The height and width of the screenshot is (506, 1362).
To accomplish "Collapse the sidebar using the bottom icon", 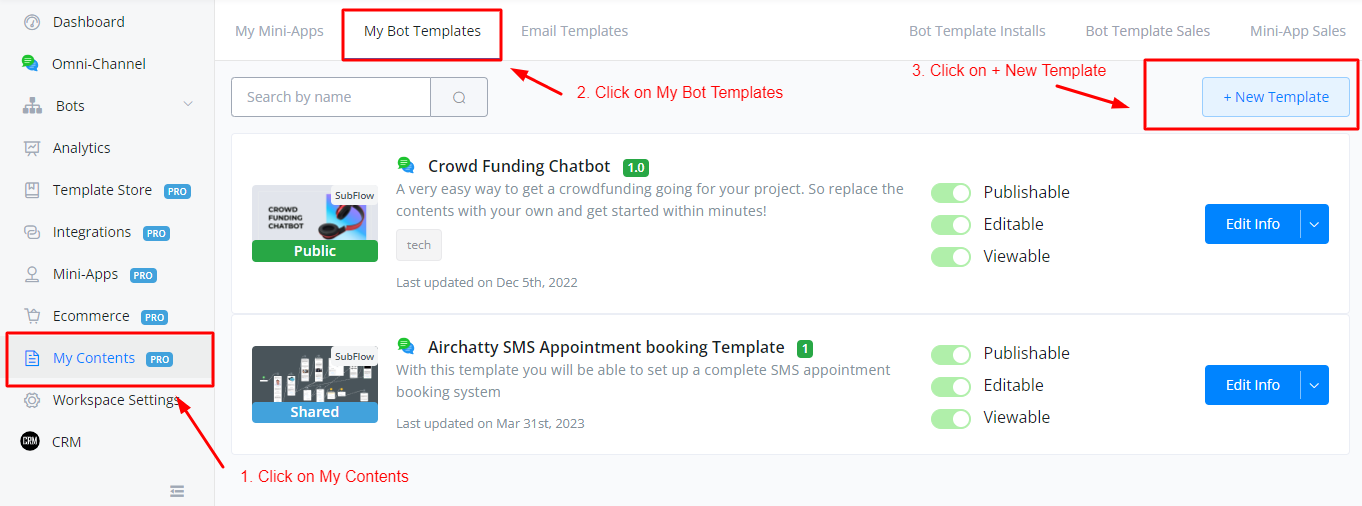I will pos(177,491).
